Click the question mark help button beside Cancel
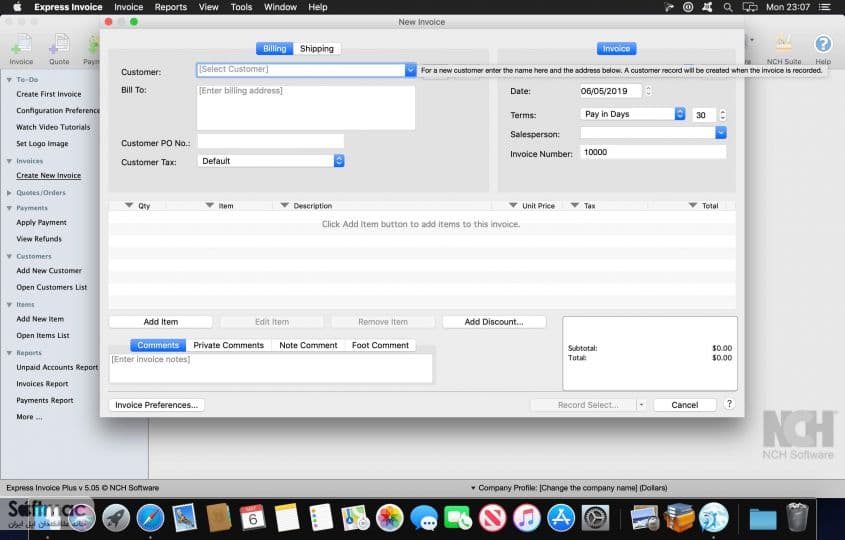This screenshot has width=845, height=540. pyautogui.click(x=729, y=404)
